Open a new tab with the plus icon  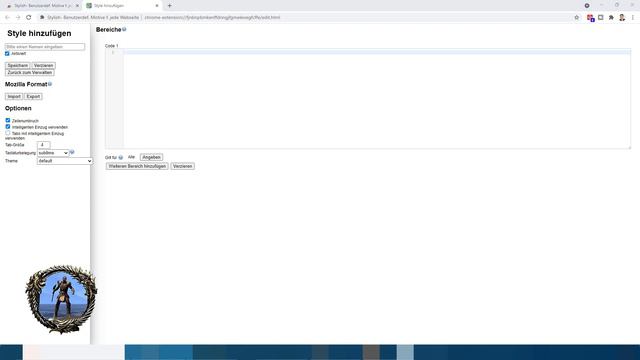pyautogui.click(x=169, y=6)
